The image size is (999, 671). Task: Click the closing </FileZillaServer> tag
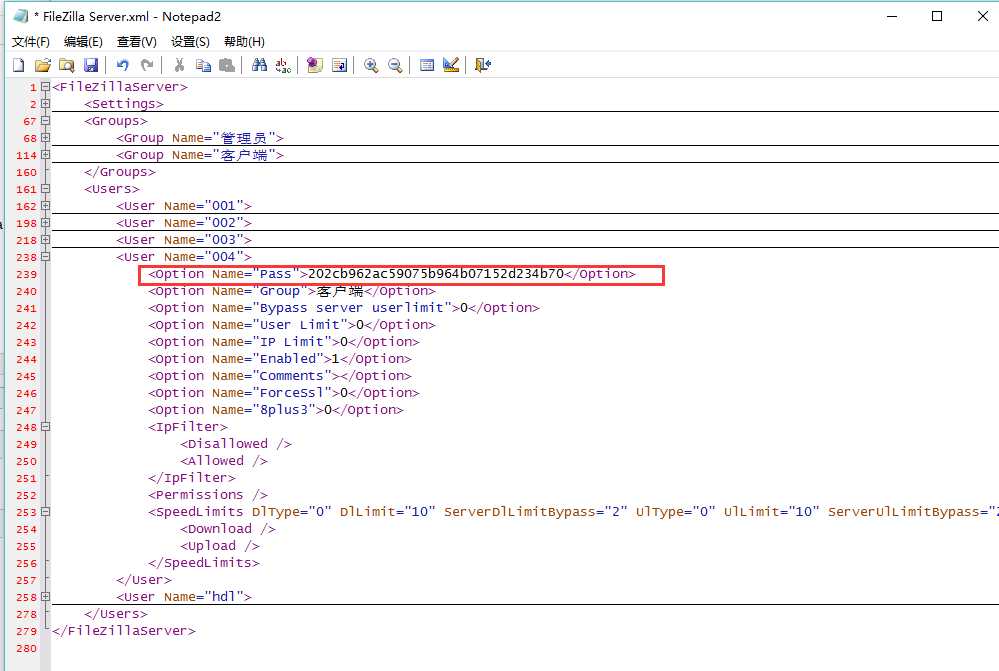(124, 631)
